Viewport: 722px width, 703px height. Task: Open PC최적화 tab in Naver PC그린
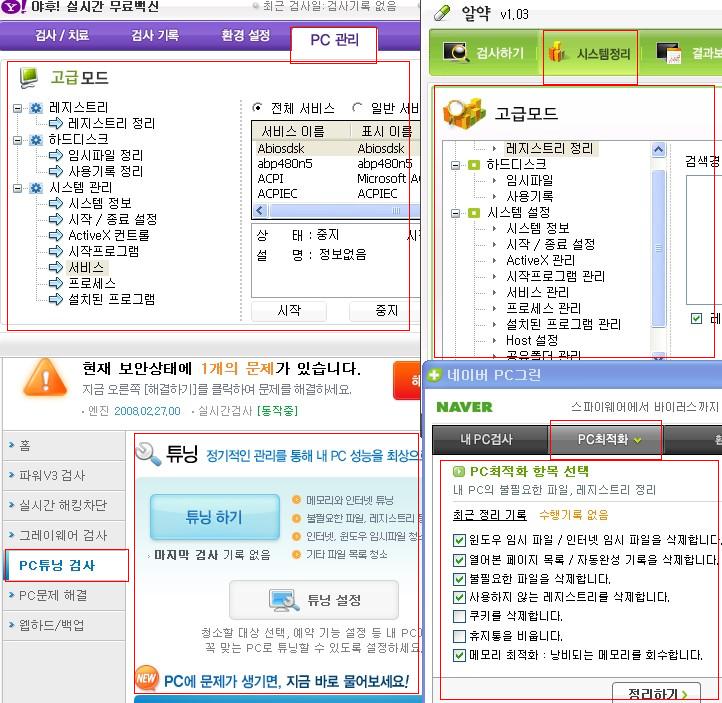pos(606,439)
